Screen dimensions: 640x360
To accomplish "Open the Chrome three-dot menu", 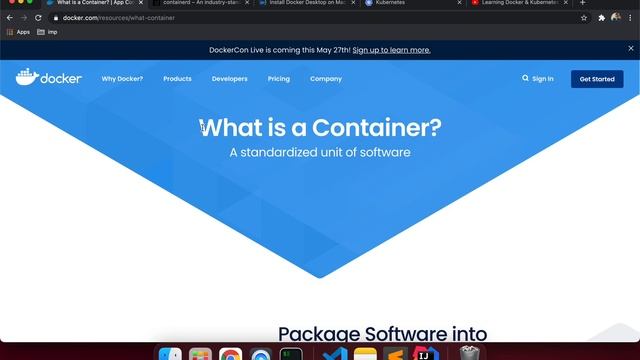I will [631, 18].
